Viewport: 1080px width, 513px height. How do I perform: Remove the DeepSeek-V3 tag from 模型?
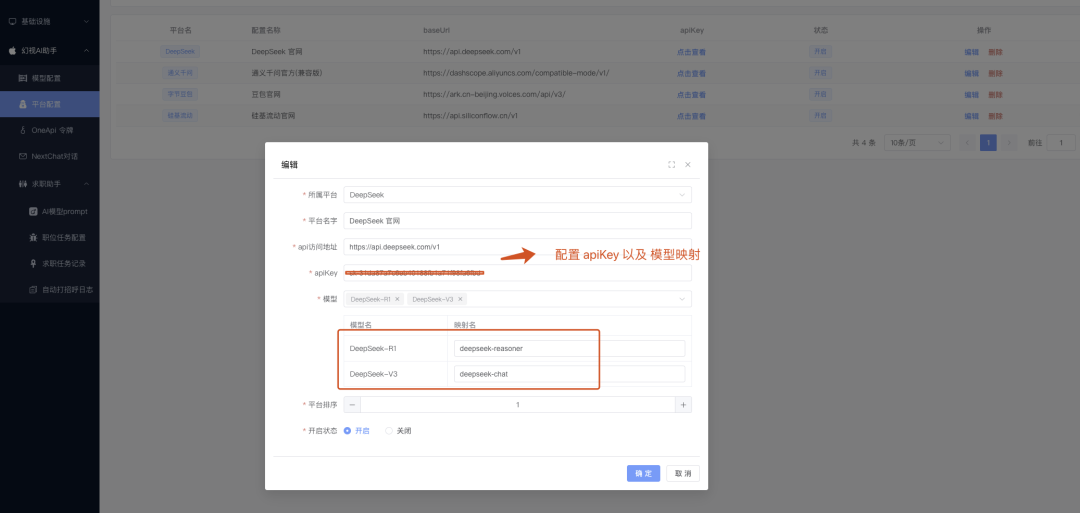click(x=460, y=299)
